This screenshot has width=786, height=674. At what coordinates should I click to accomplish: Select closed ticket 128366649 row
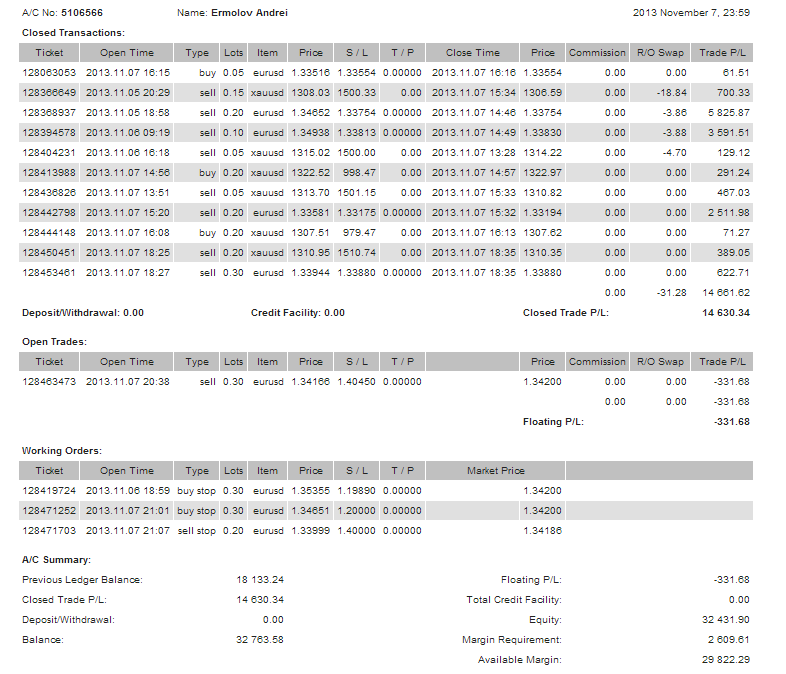48,93
